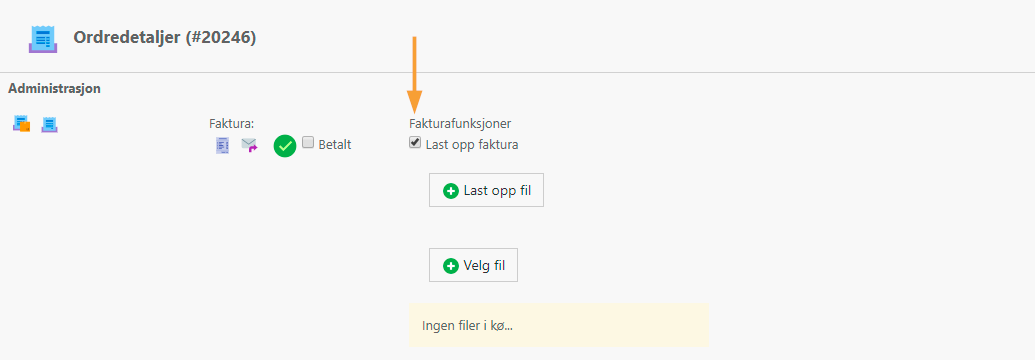Image resolution: width=1035 pixels, height=360 pixels.
Task: Click the Last opp faktura label text
Action: tap(472, 145)
